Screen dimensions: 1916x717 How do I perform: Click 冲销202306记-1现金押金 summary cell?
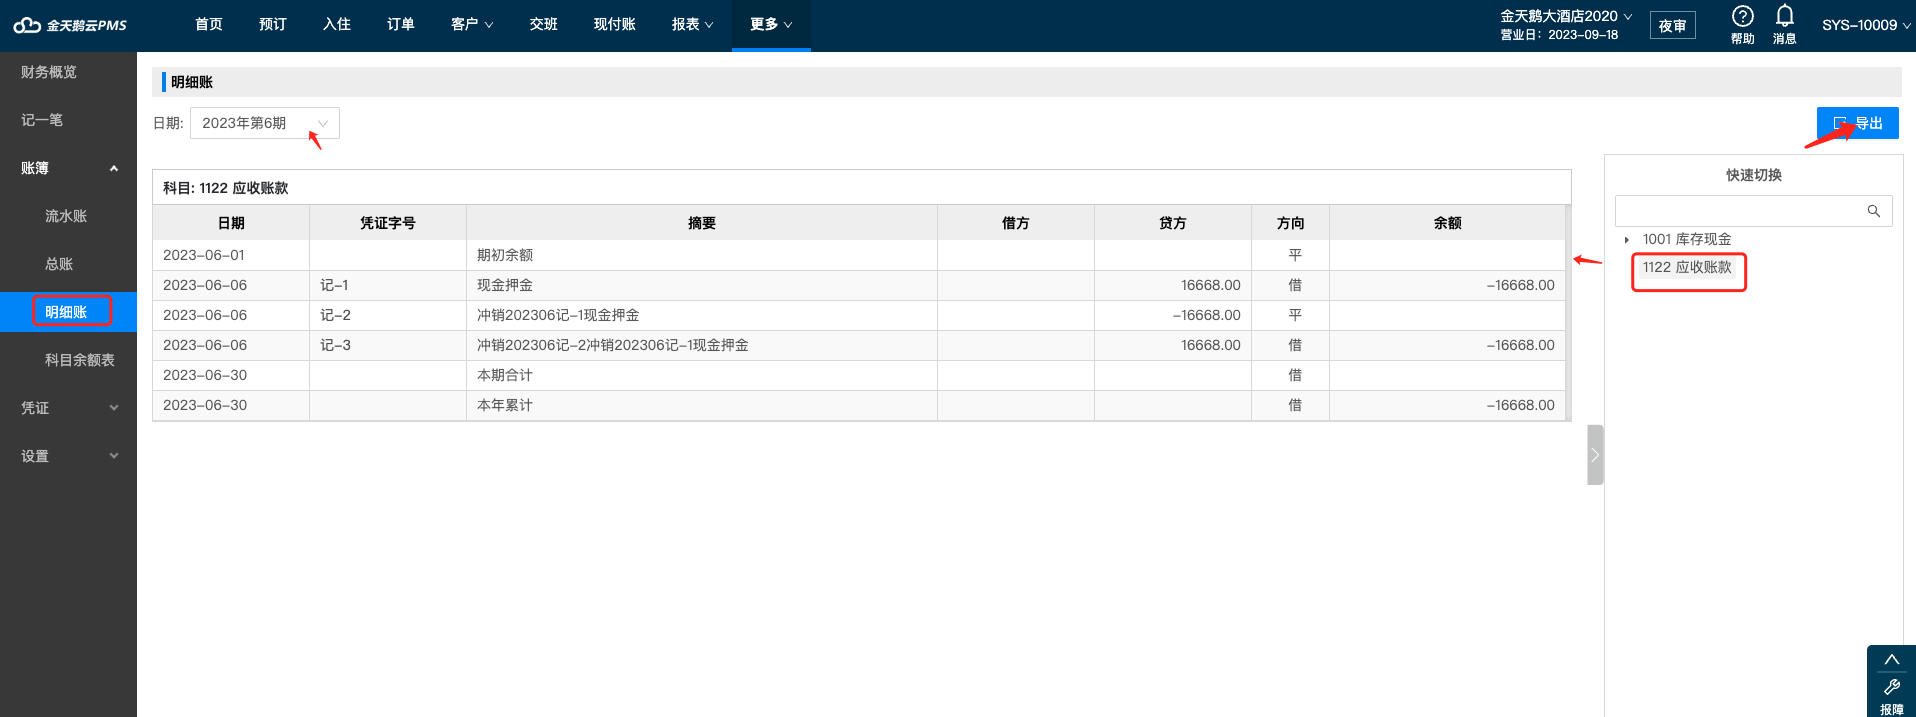(702, 315)
